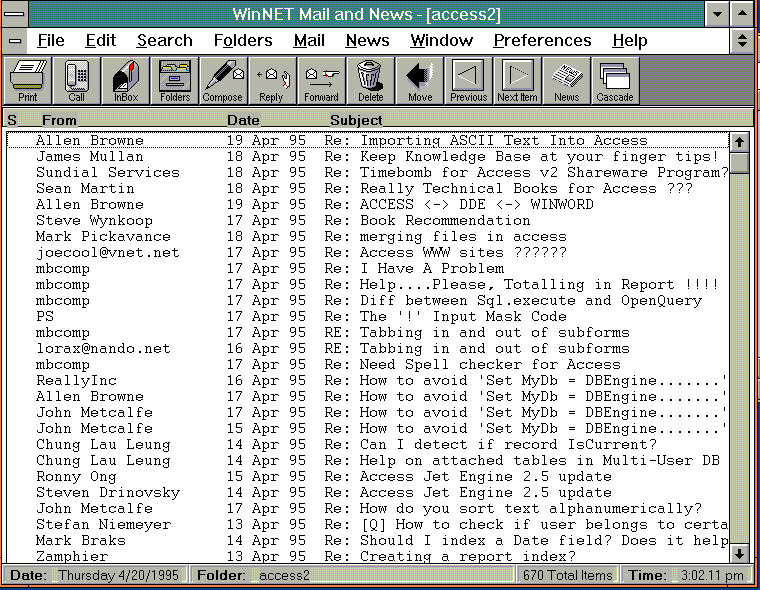Select 'Need Spell checker for Access' message

pyautogui.click(x=367, y=364)
